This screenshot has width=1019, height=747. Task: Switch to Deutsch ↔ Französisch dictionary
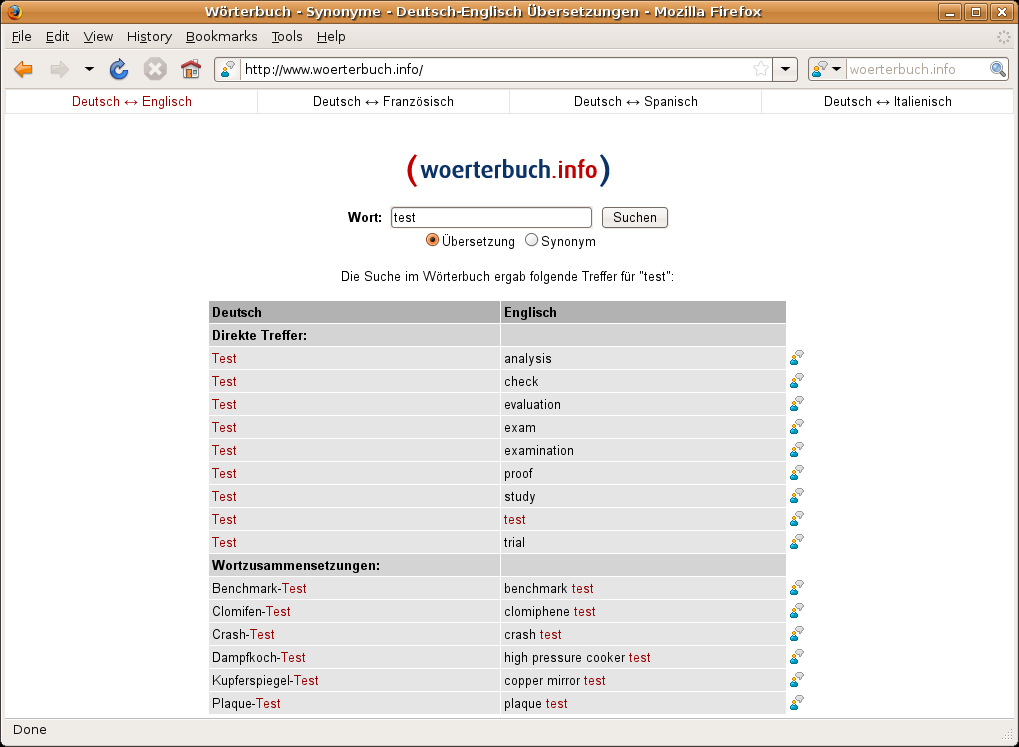[x=383, y=101]
